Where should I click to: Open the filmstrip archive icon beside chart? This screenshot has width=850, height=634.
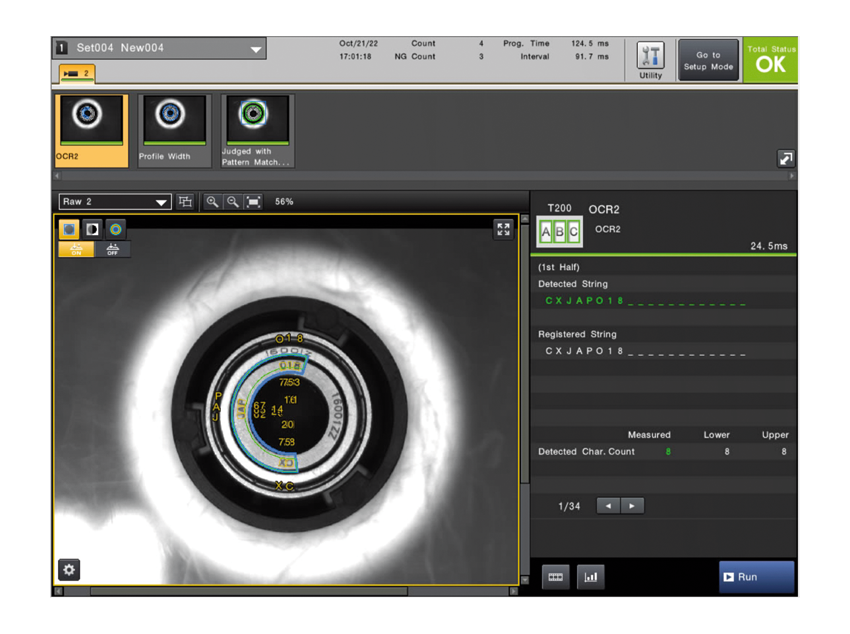tap(556, 577)
